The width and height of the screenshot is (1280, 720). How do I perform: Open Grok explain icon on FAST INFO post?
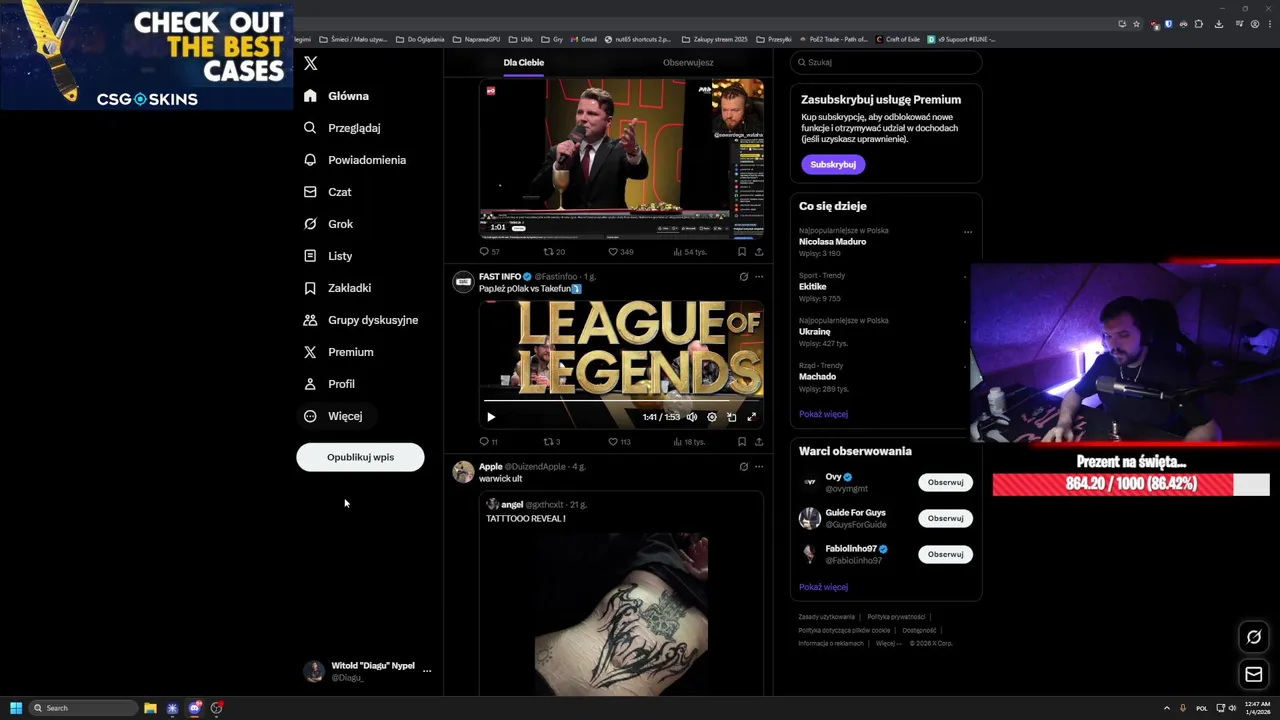click(743, 277)
